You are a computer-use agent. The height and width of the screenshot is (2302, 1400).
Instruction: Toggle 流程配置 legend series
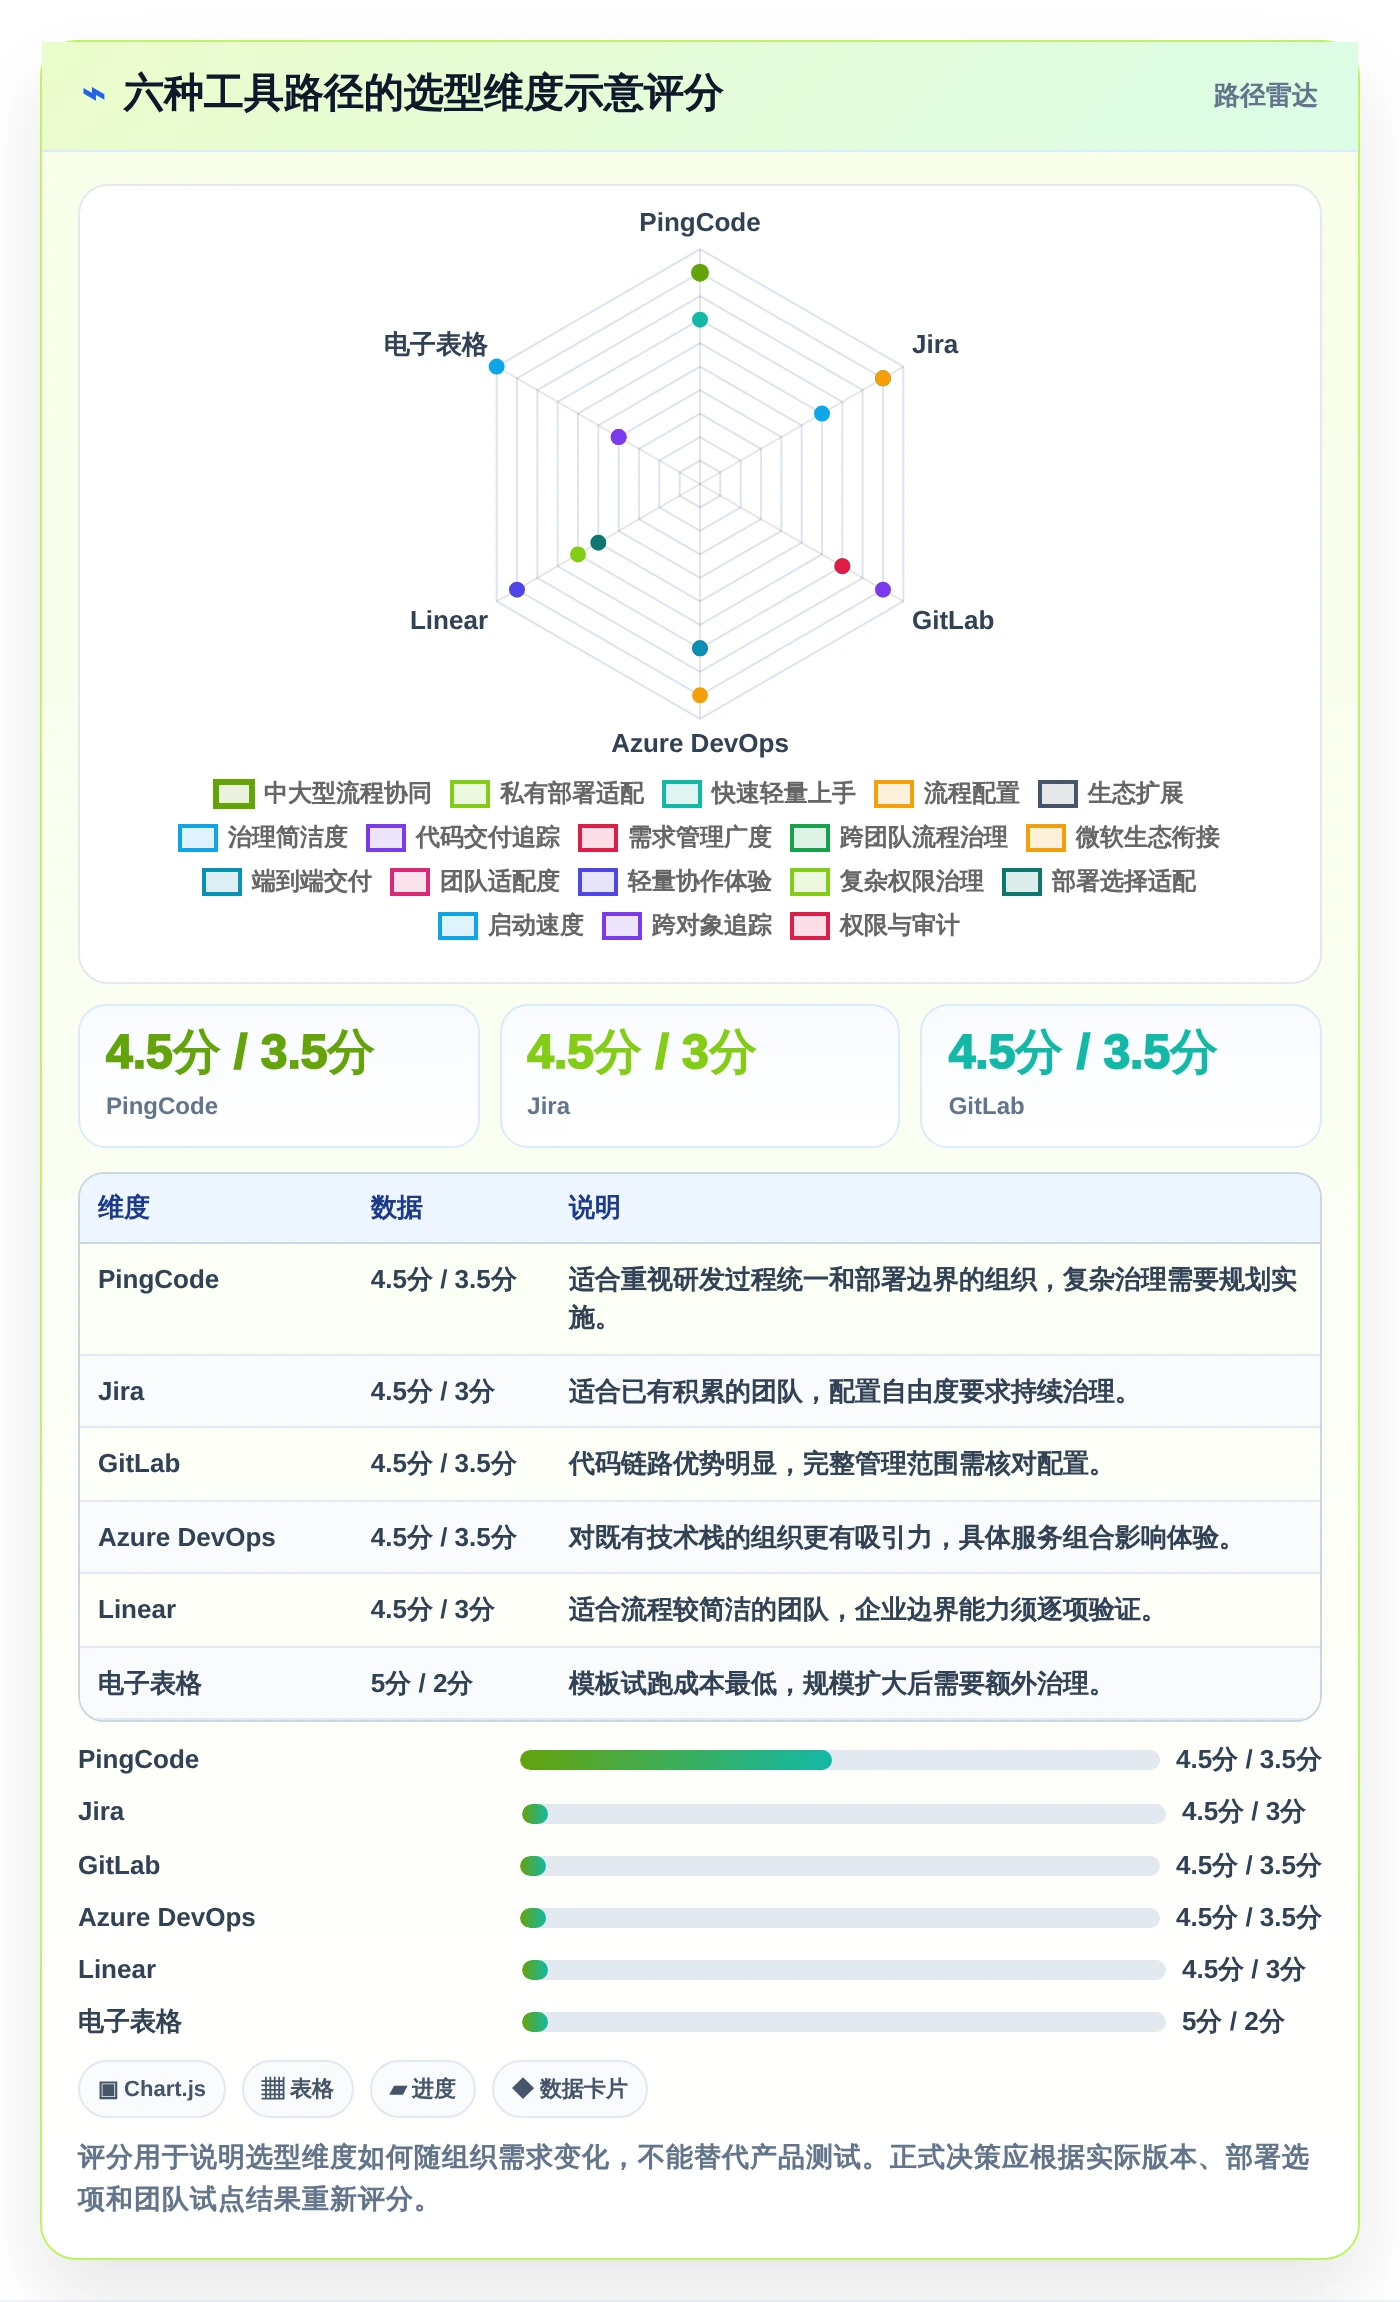pos(947,793)
